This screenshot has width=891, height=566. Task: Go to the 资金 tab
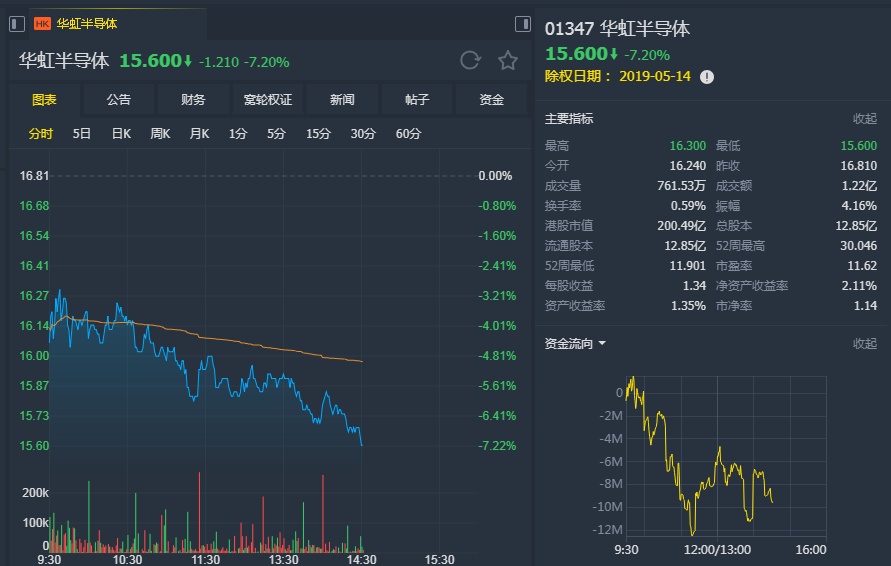491,100
